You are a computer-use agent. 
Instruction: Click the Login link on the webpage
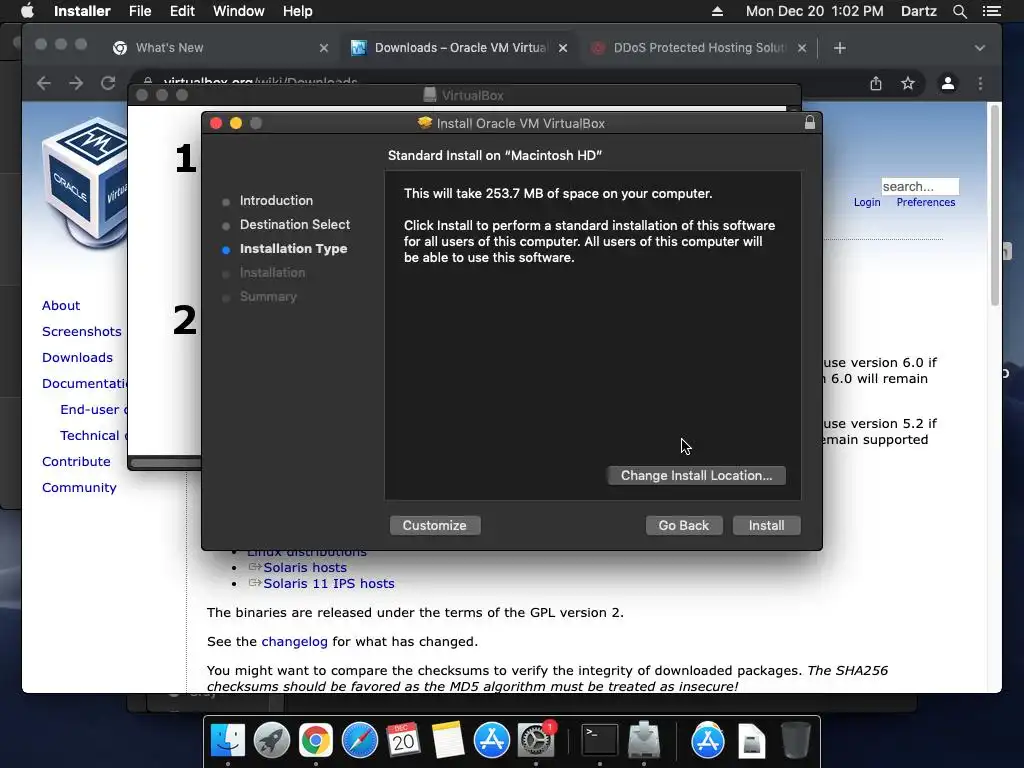coord(867,202)
